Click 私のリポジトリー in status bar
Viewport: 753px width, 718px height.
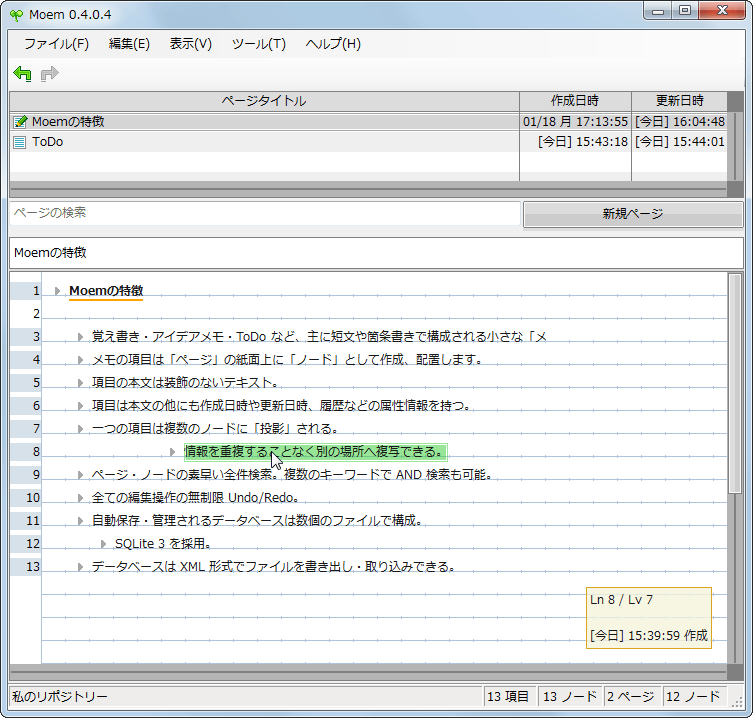point(60,697)
